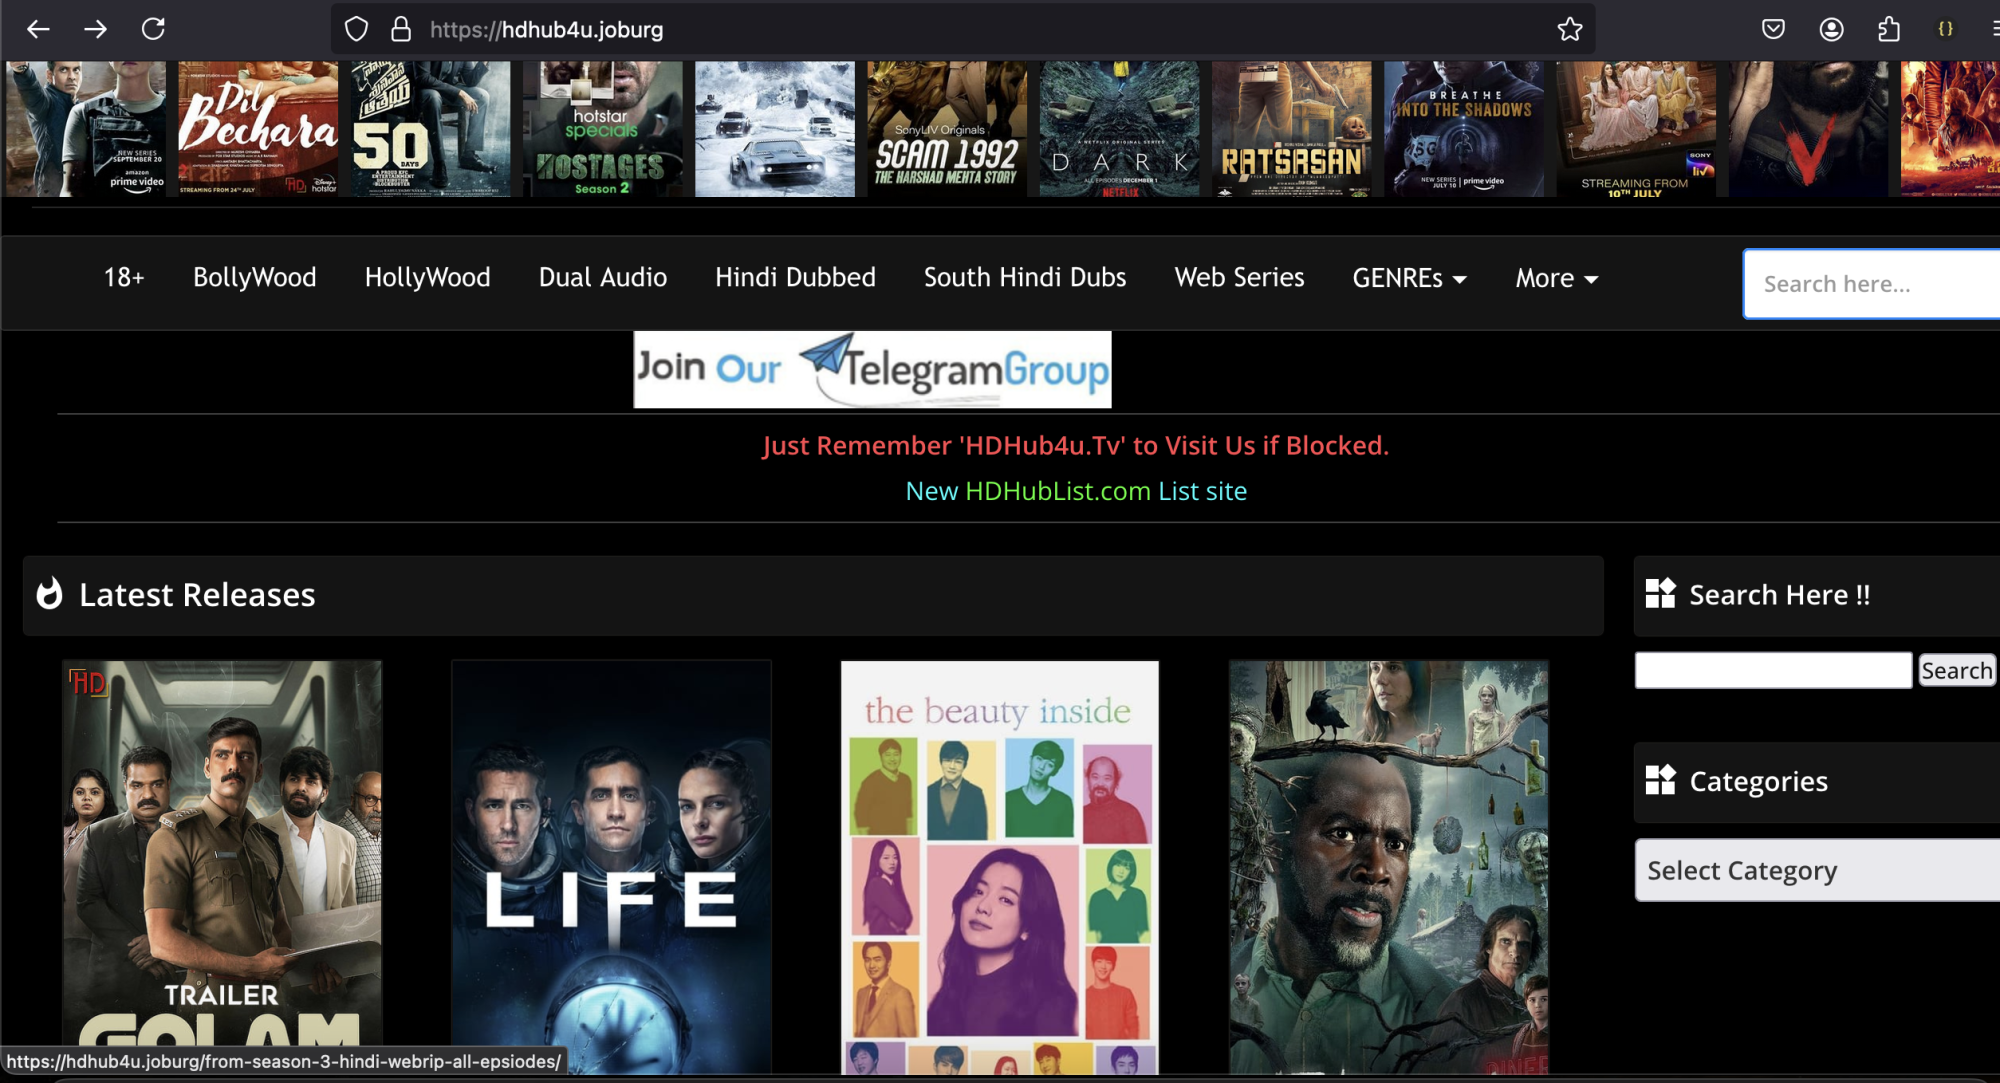
Task: View site security via the padlock icon
Action: tap(401, 29)
